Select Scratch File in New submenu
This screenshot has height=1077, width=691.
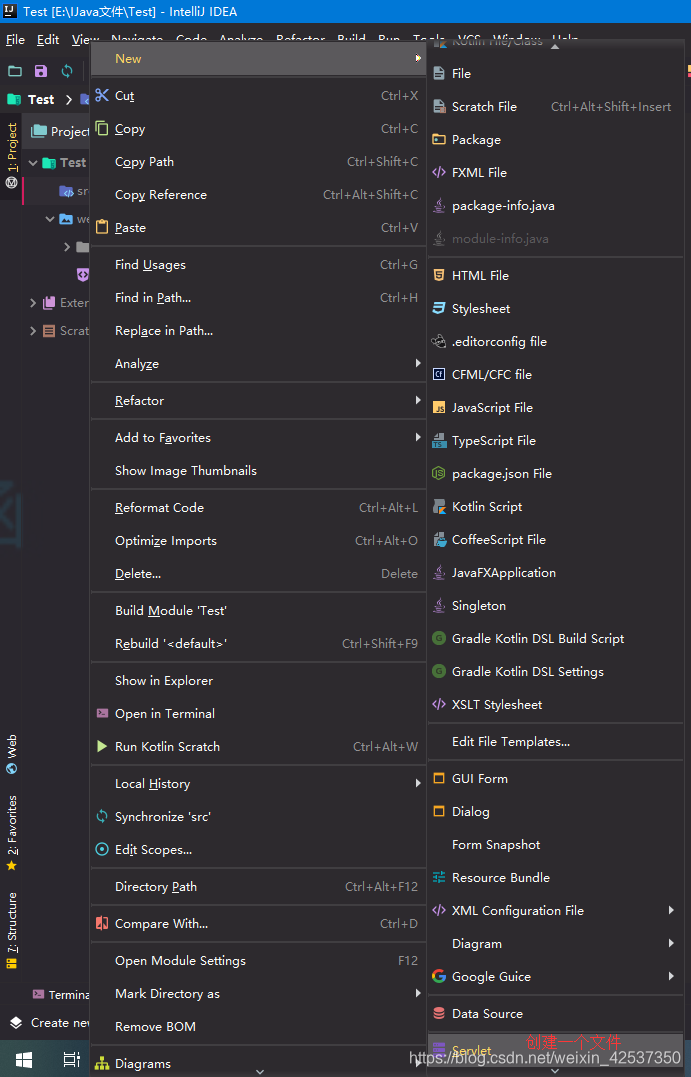click(x=555, y=106)
